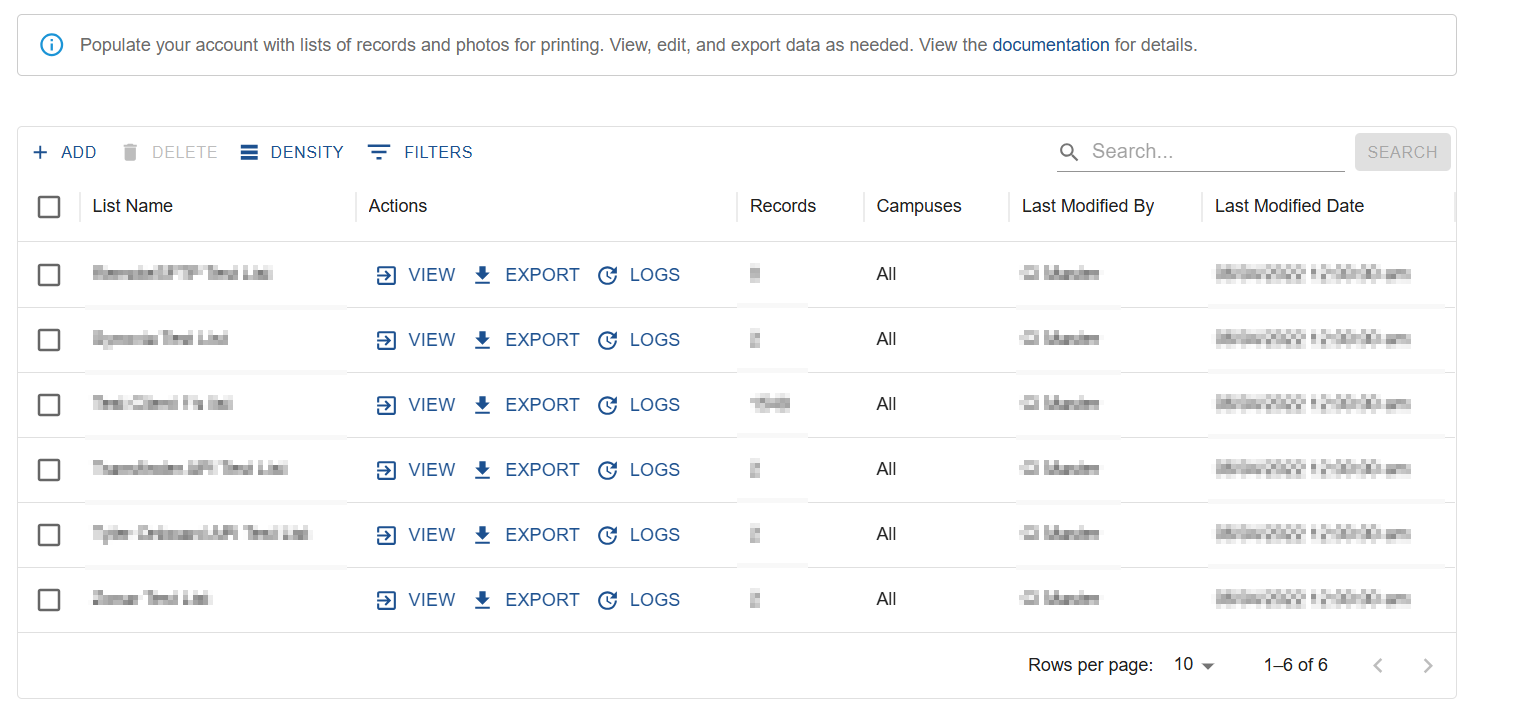Screen dimensions: 1516x709
Task: Click the info icon in the banner
Action: 52,45
